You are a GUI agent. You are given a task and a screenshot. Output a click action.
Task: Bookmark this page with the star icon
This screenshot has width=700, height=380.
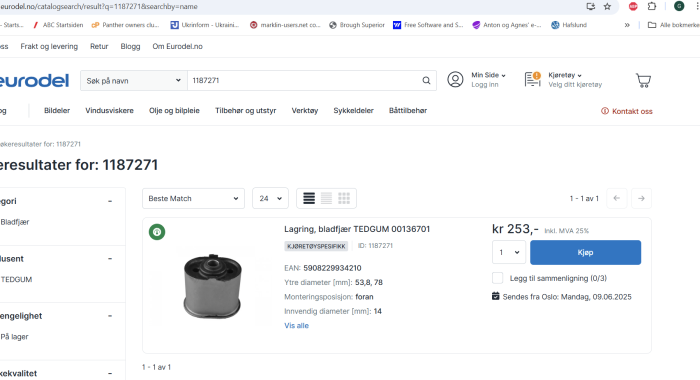coord(607,6)
